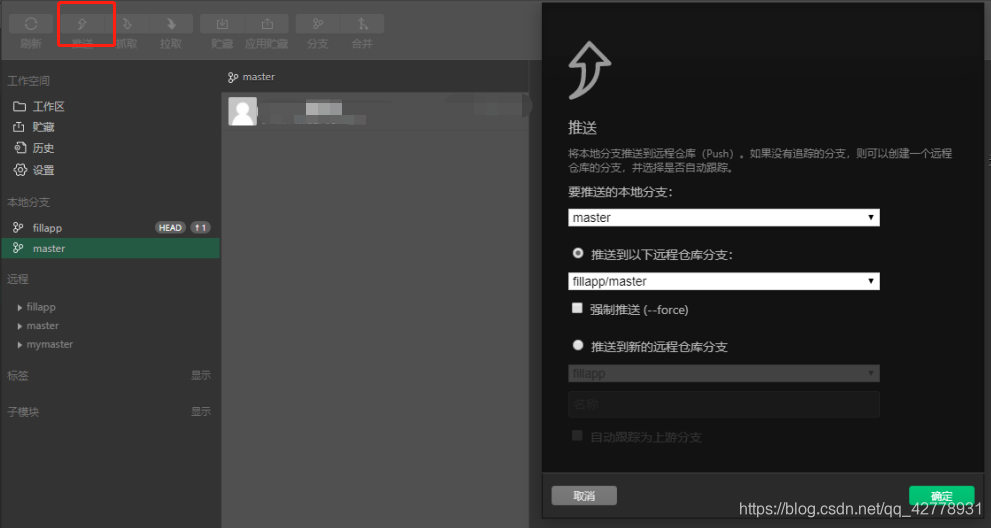Screen dimensions: 991x528
Task: Click the Pull (拉取) toolbar icon
Action: [171, 24]
